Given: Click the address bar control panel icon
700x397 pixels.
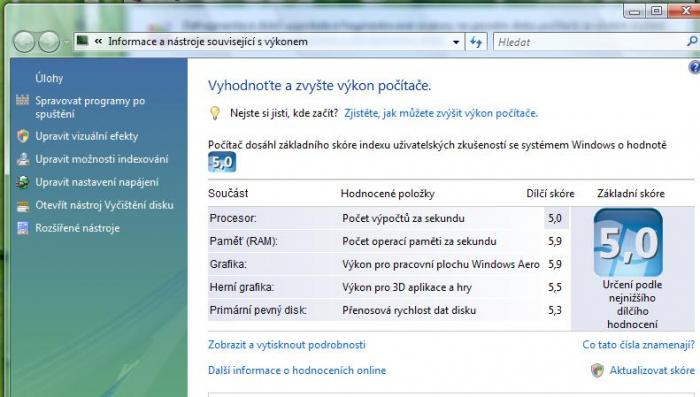Looking at the screenshot, I should tap(82, 41).
